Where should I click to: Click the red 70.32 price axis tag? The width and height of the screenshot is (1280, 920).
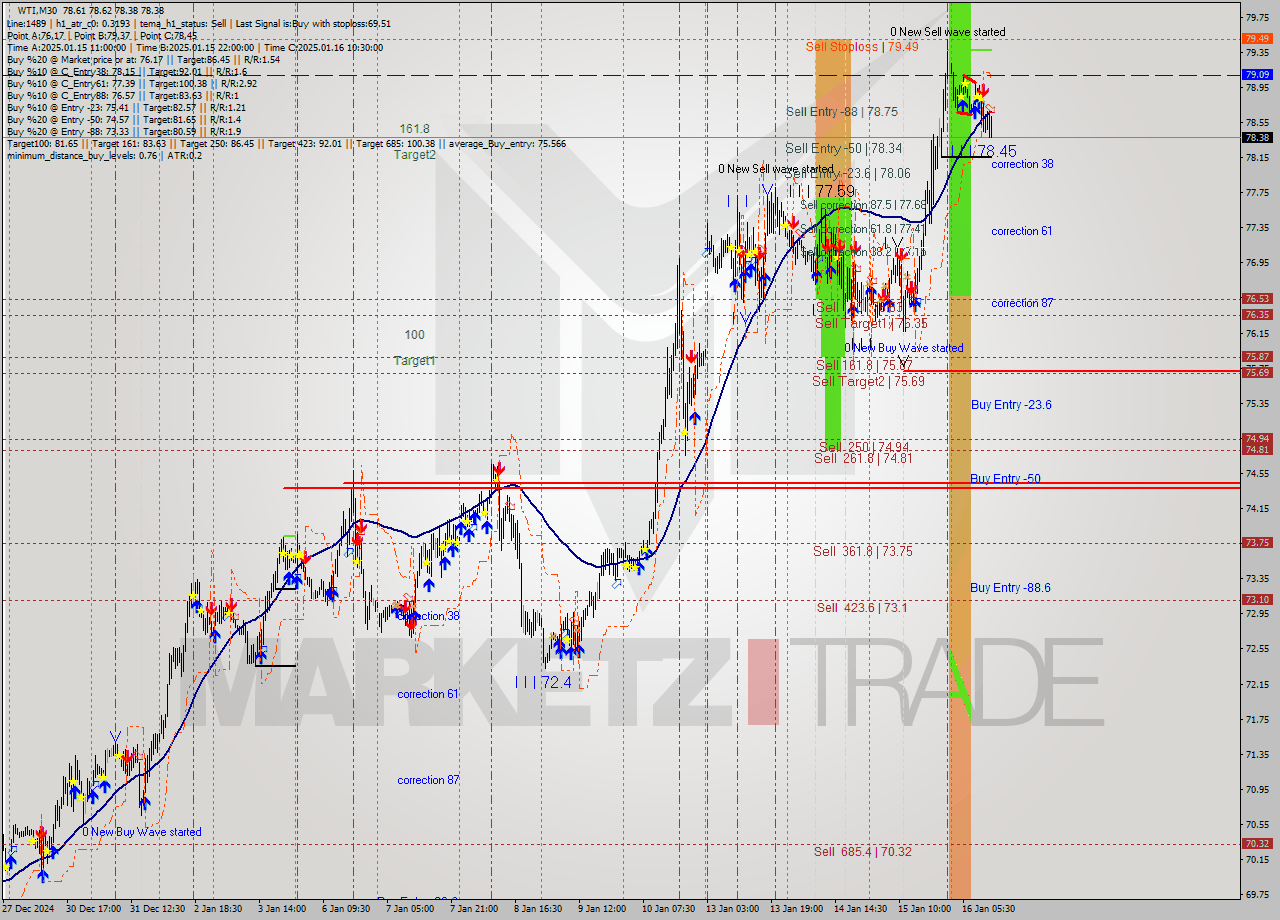click(1256, 843)
